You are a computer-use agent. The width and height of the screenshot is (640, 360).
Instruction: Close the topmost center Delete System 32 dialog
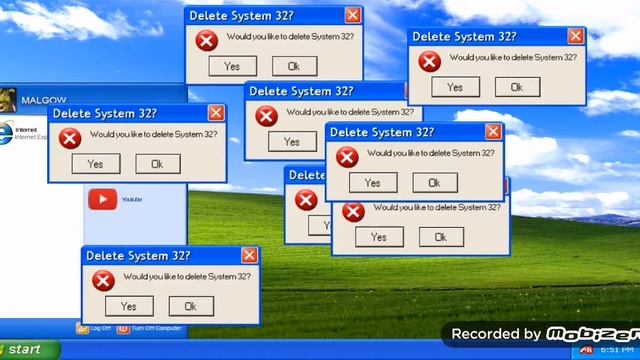click(353, 16)
